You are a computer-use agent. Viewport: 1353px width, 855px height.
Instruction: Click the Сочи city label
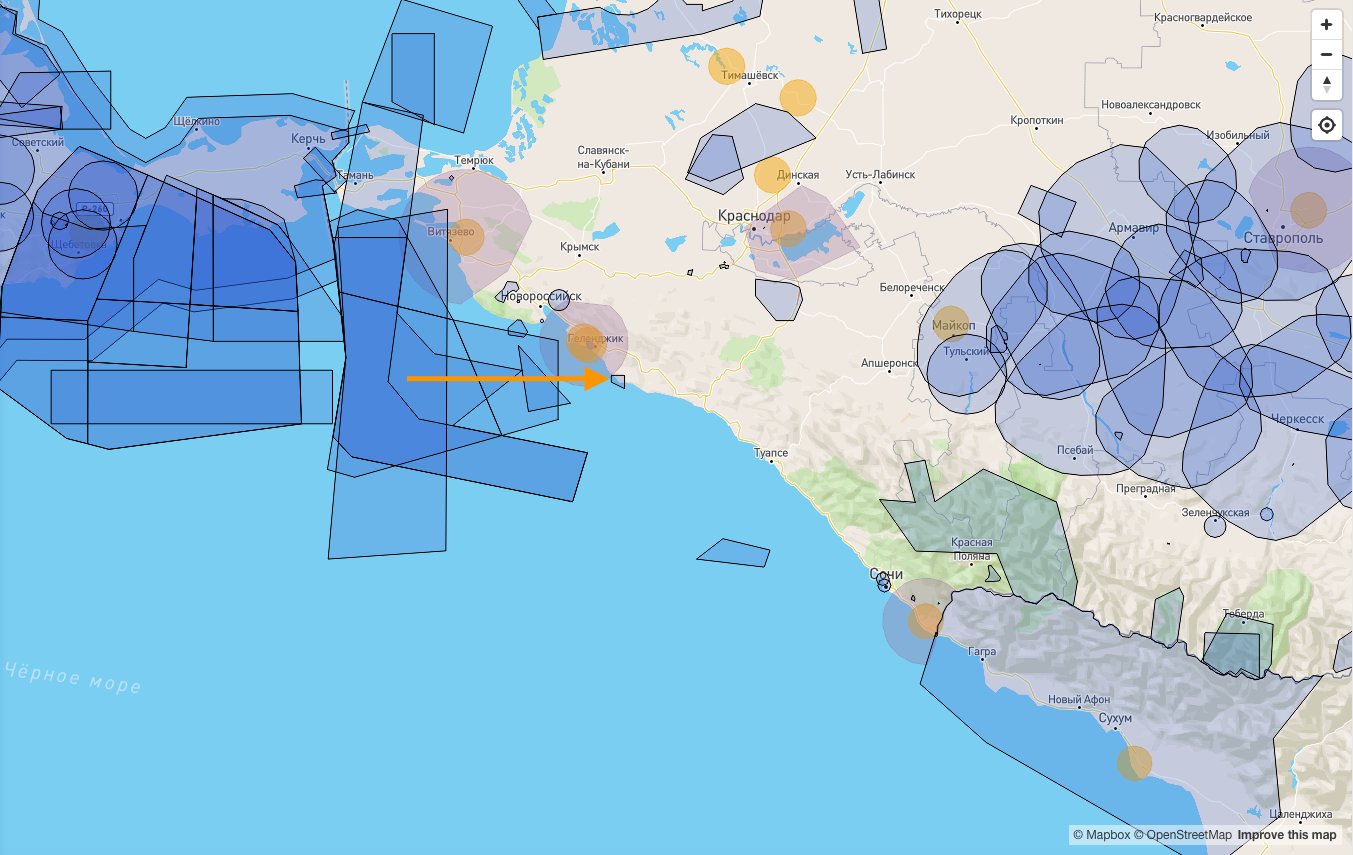coord(887,575)
